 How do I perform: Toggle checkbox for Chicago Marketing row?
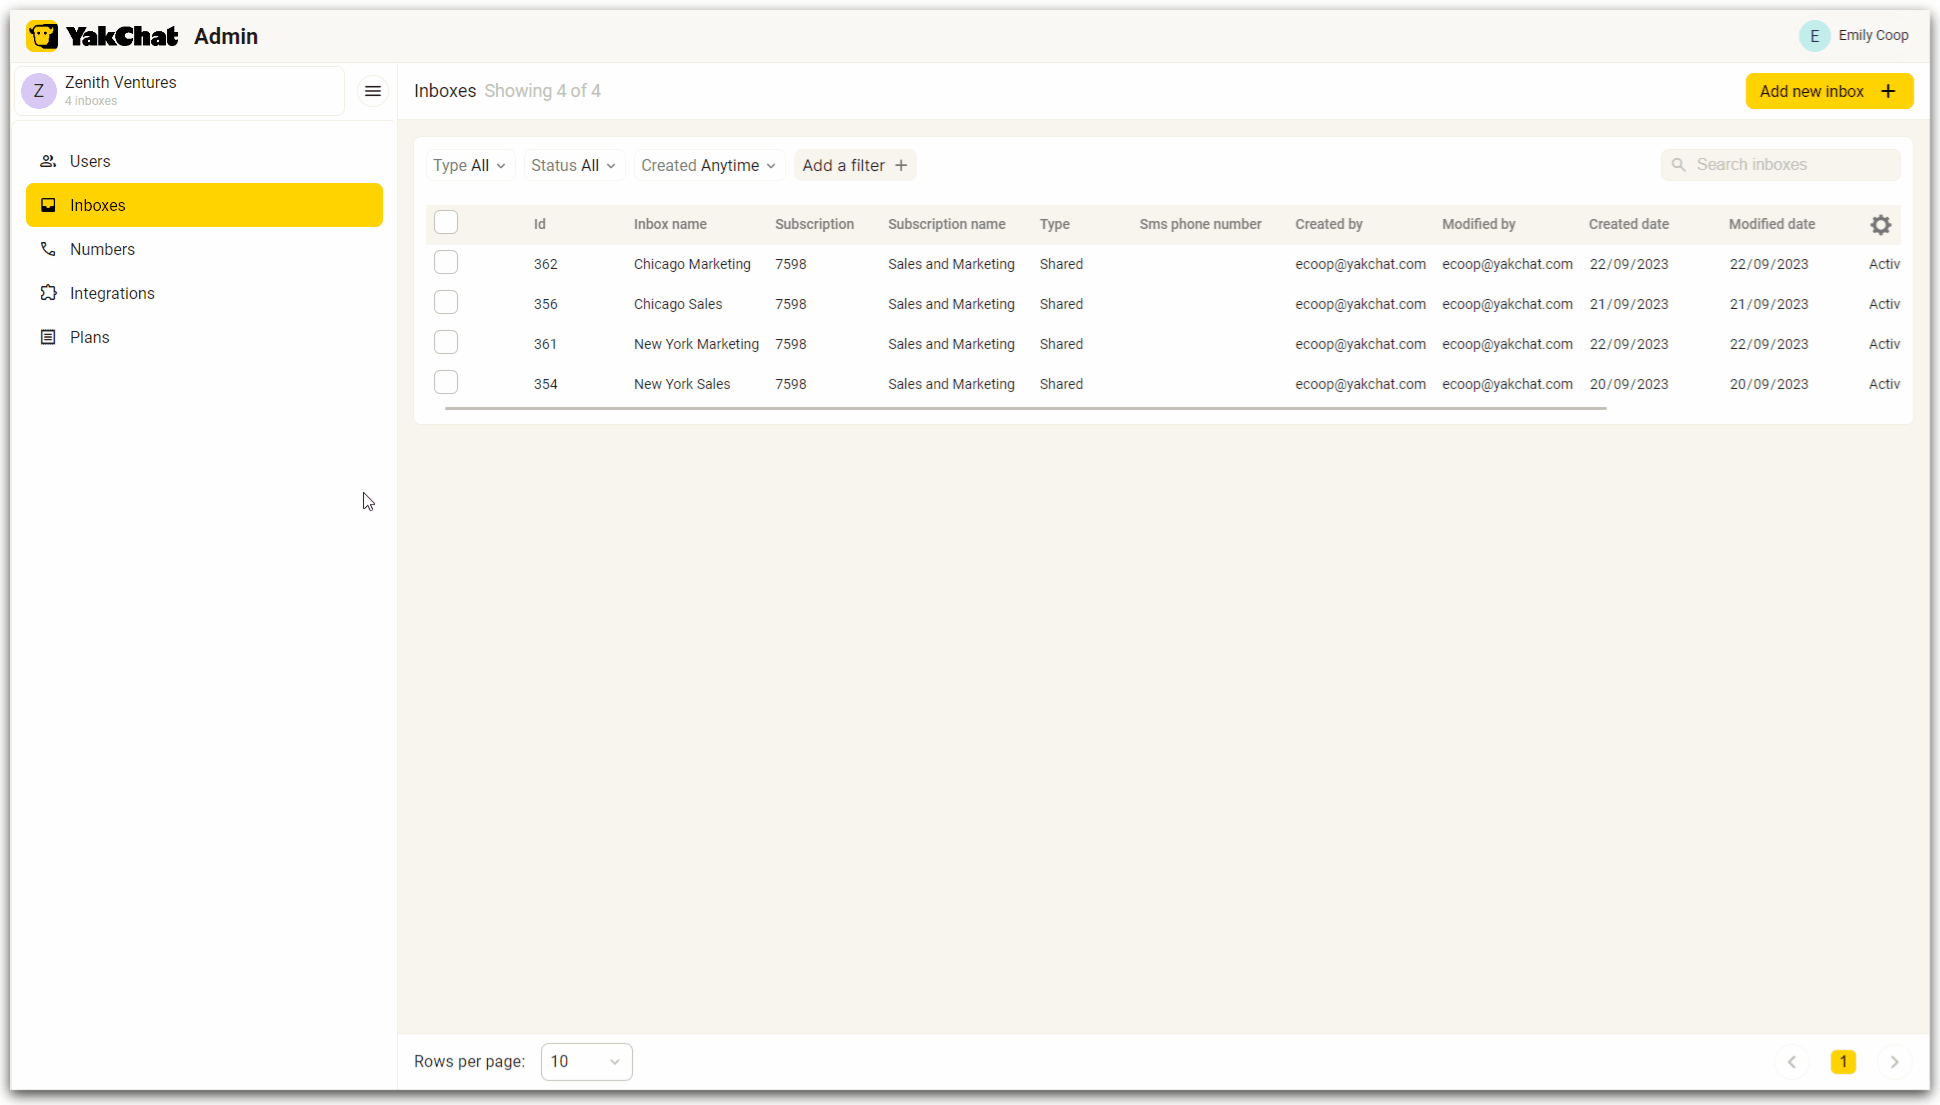point(446,263)
